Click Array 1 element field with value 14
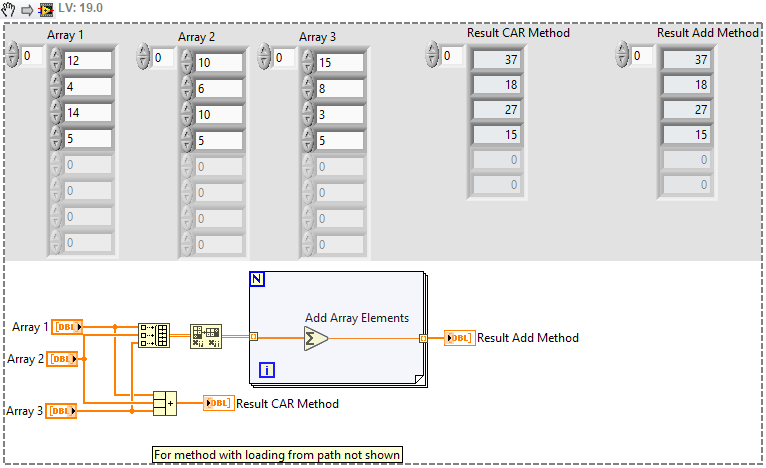This screenshot has width=766, height=468. (x=88, y=112)
